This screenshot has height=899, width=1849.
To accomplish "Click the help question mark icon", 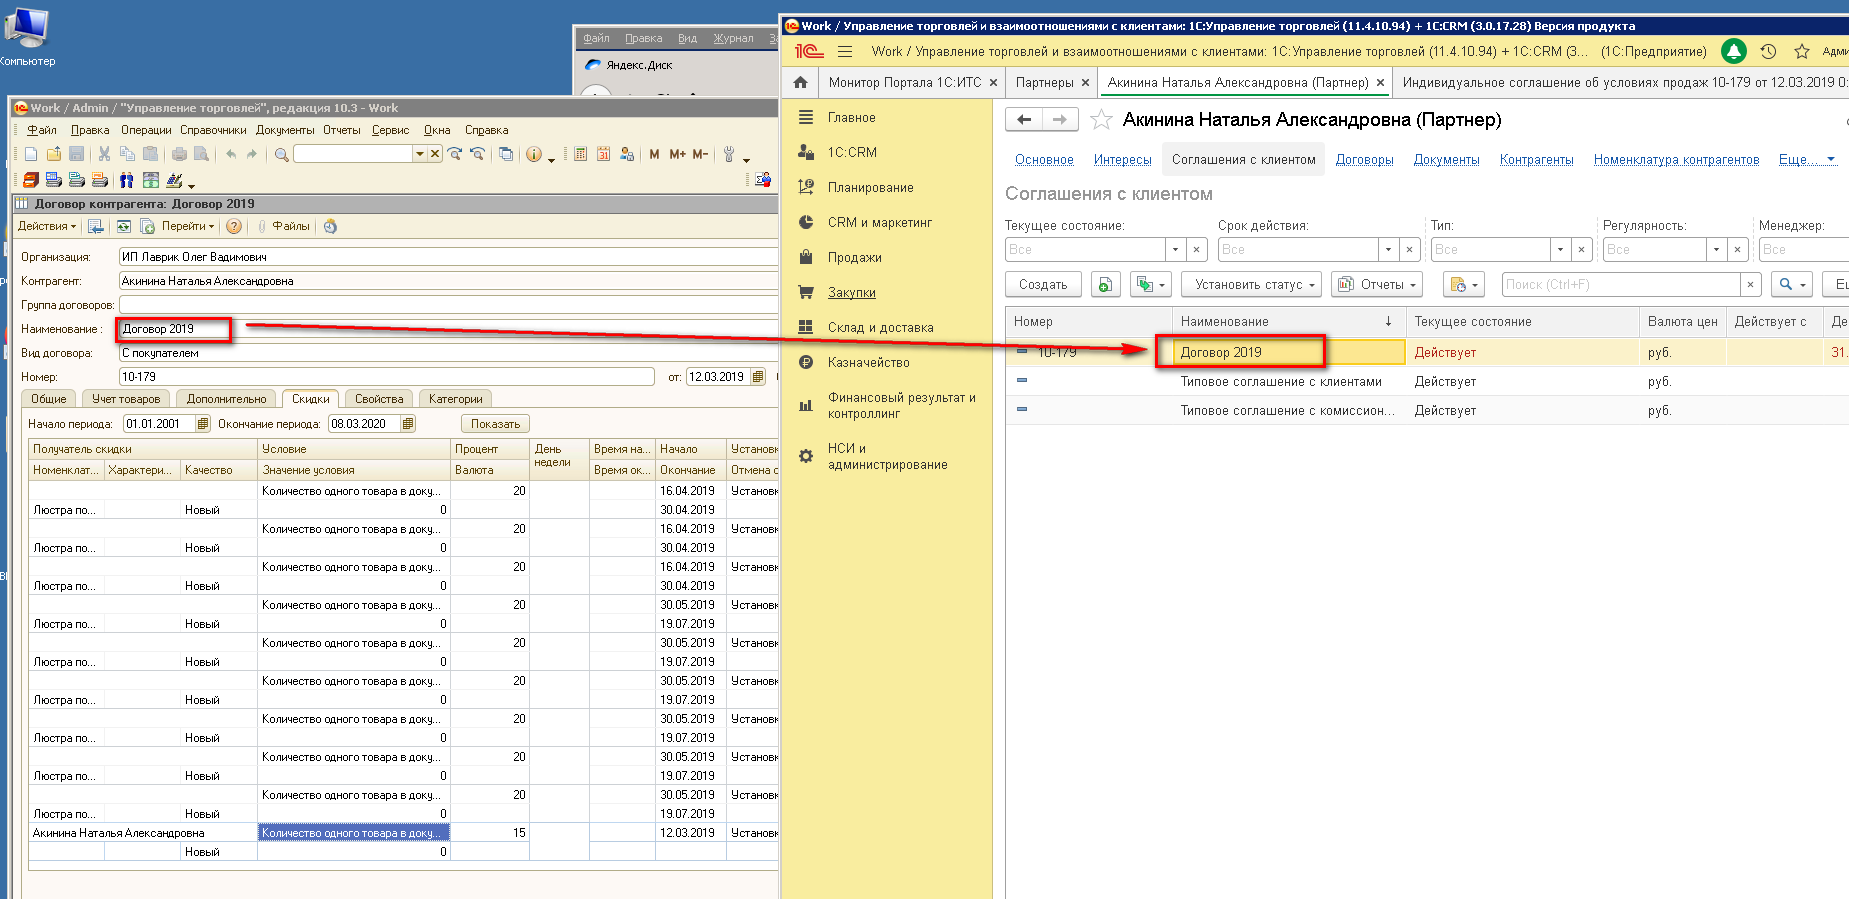I will pyautogui.click(x=234, y=226).
